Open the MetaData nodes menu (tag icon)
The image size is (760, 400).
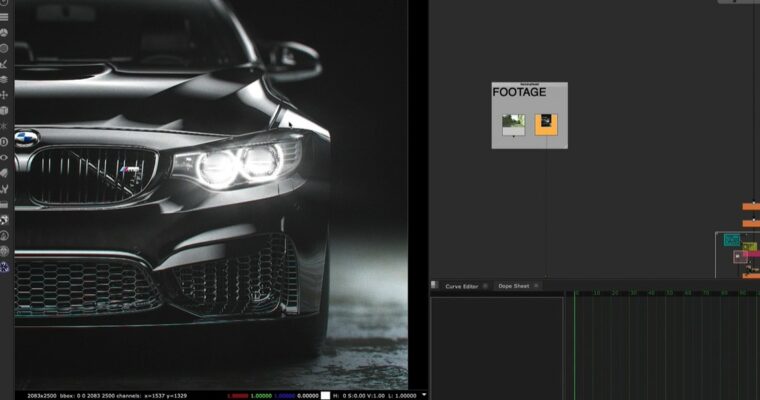(x=4, y=173)
